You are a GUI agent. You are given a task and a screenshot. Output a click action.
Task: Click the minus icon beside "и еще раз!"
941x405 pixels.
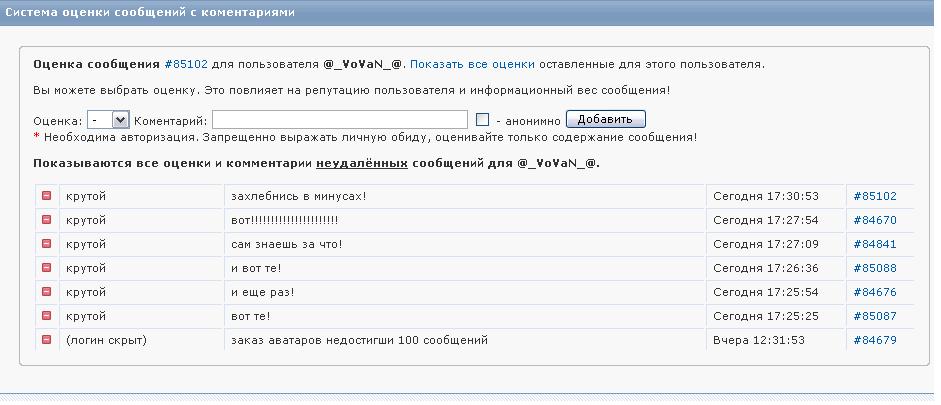pyautogui.click(x=46, y=292)
